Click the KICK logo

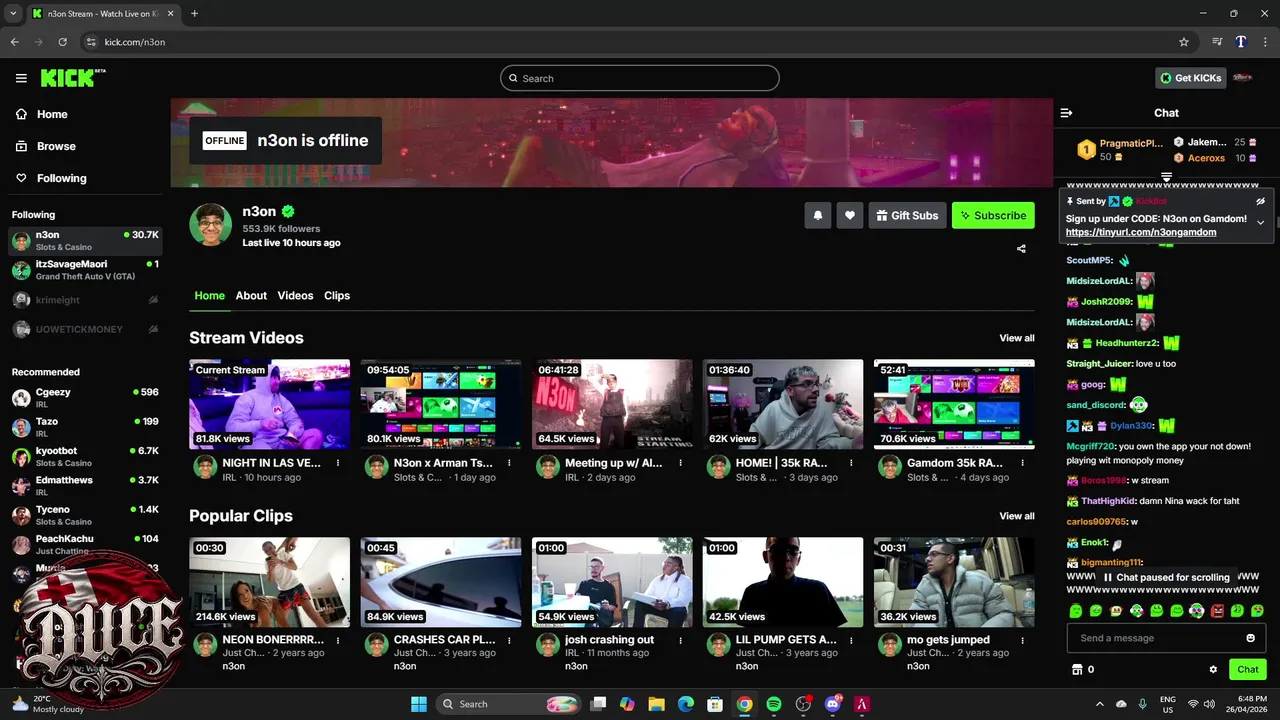click(72, 78)
